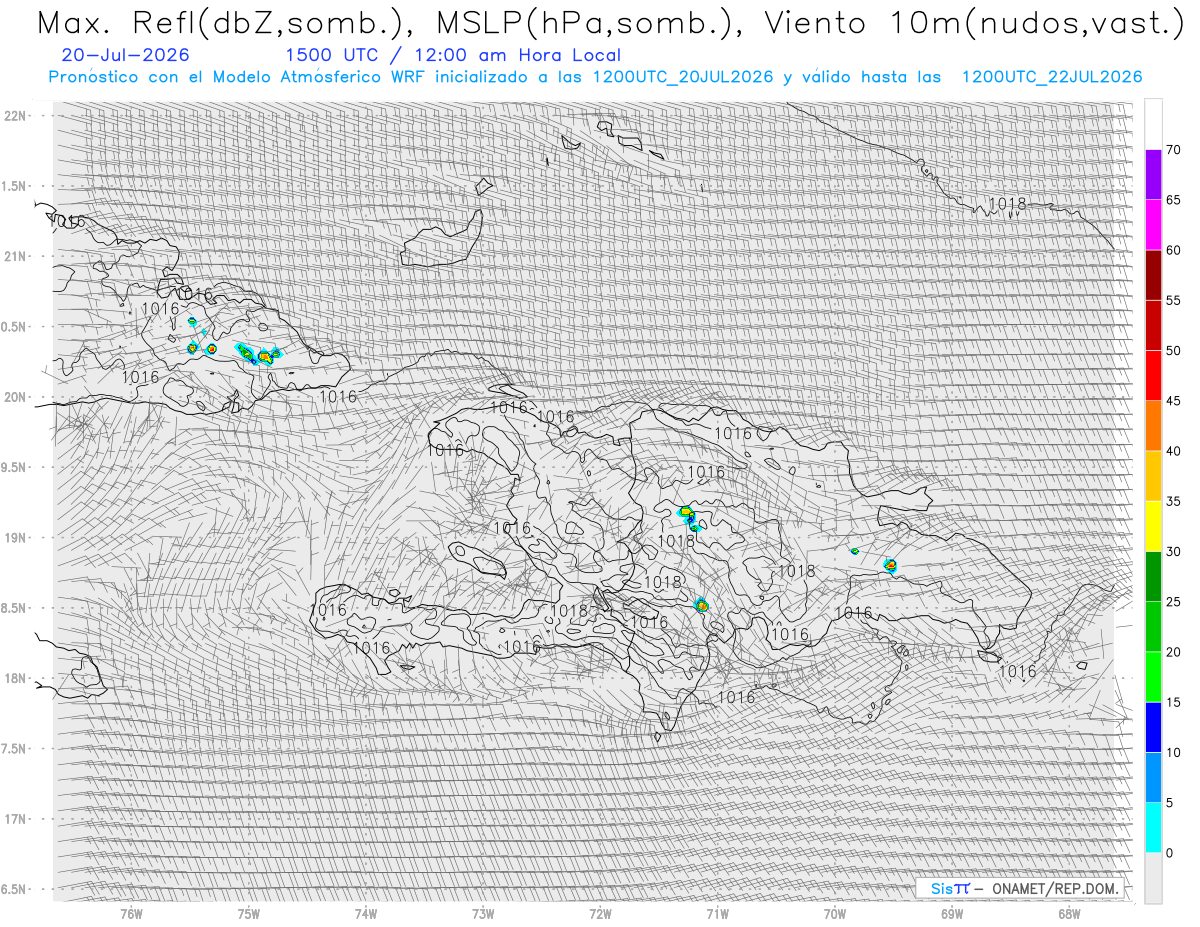Click the 'SisTT – ONAMET/REP.DOM.' credit box
Screen dimensions: 1200x927
click(1020, 888)
